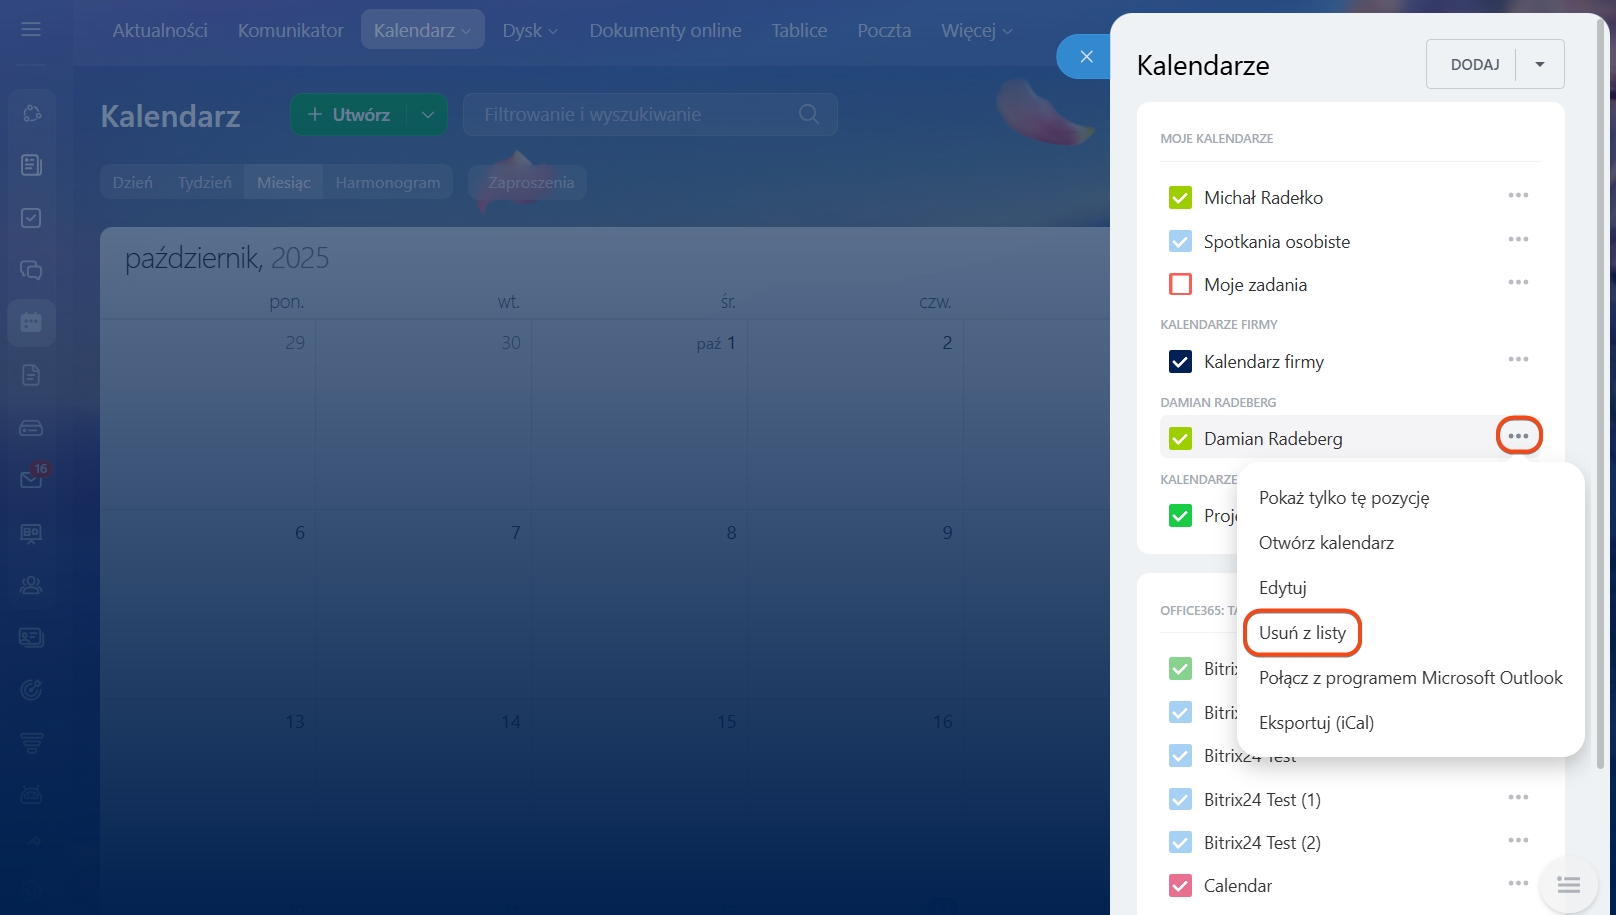Select Eksportuj (iCal)

tap(1316, 723)
